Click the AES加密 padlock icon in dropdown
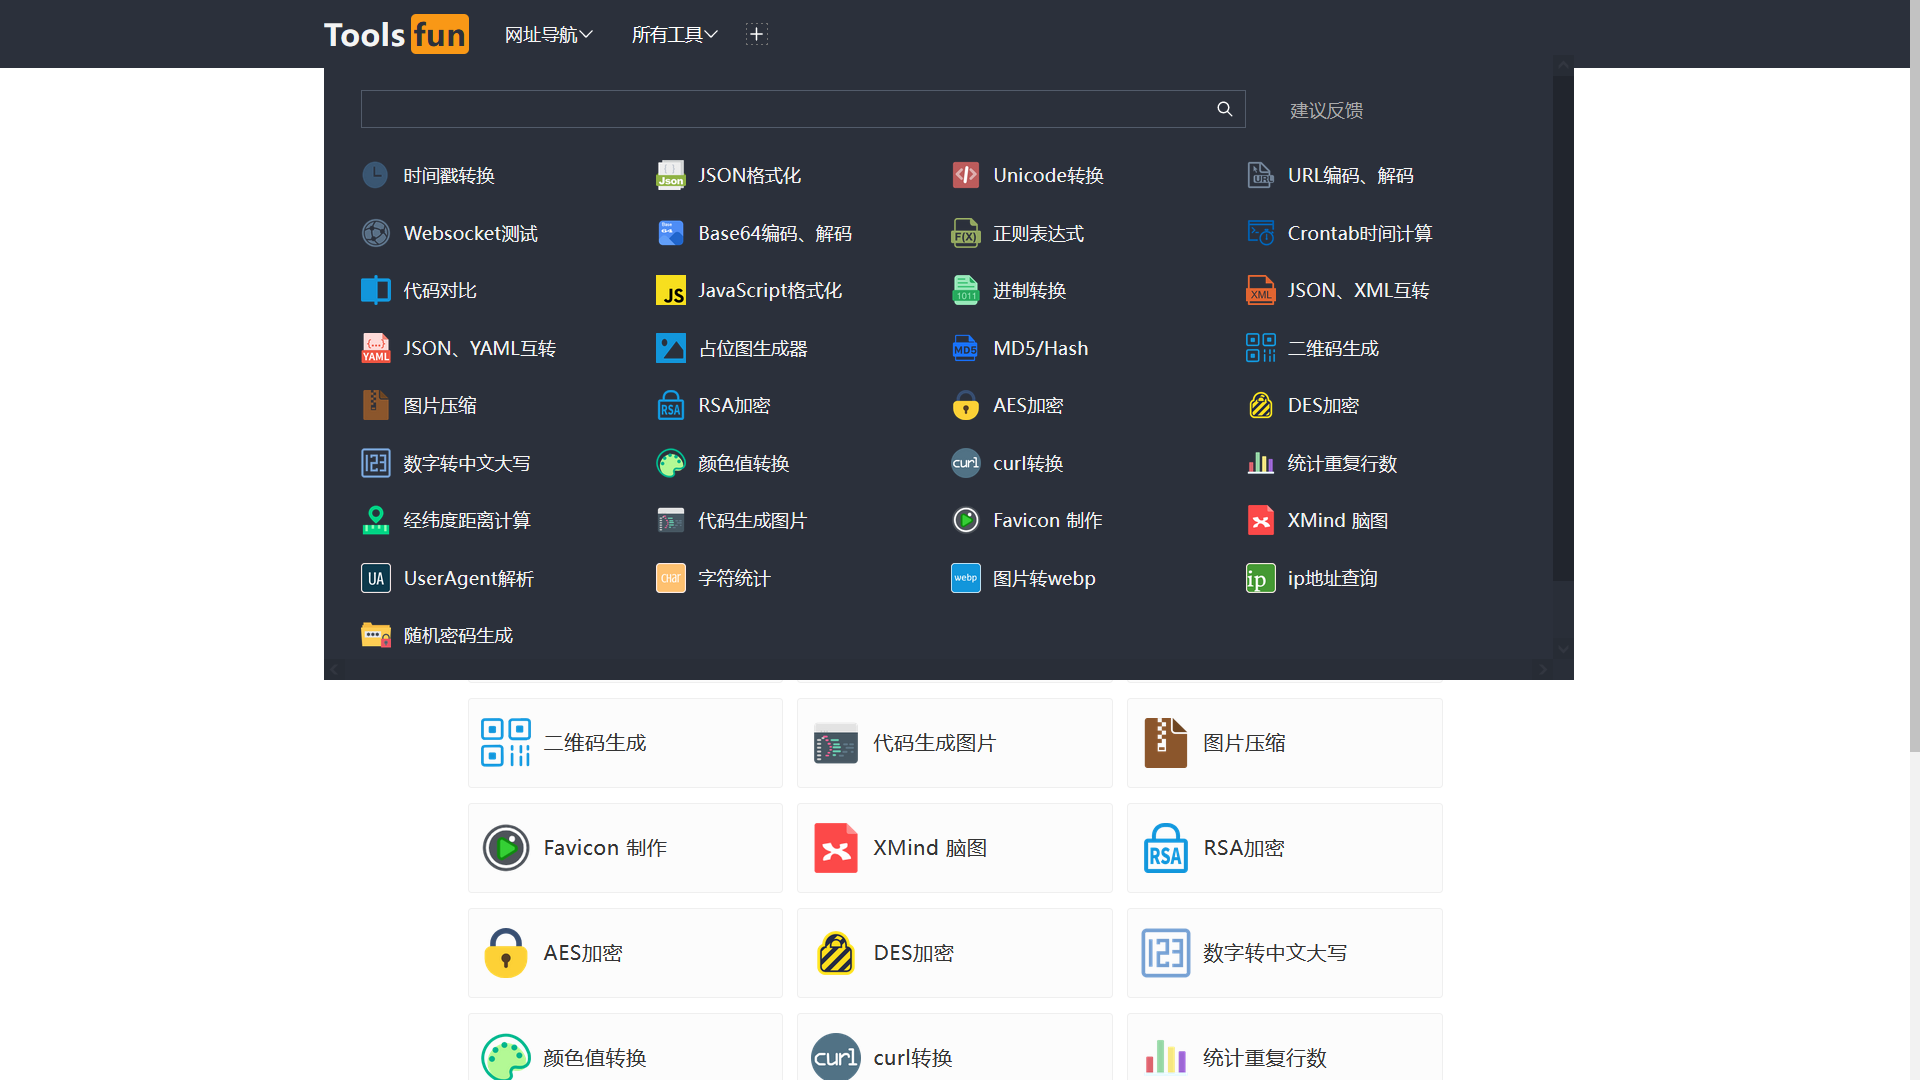The width and height of the screenshot is (1920, 1080). [x=965, y=405]
